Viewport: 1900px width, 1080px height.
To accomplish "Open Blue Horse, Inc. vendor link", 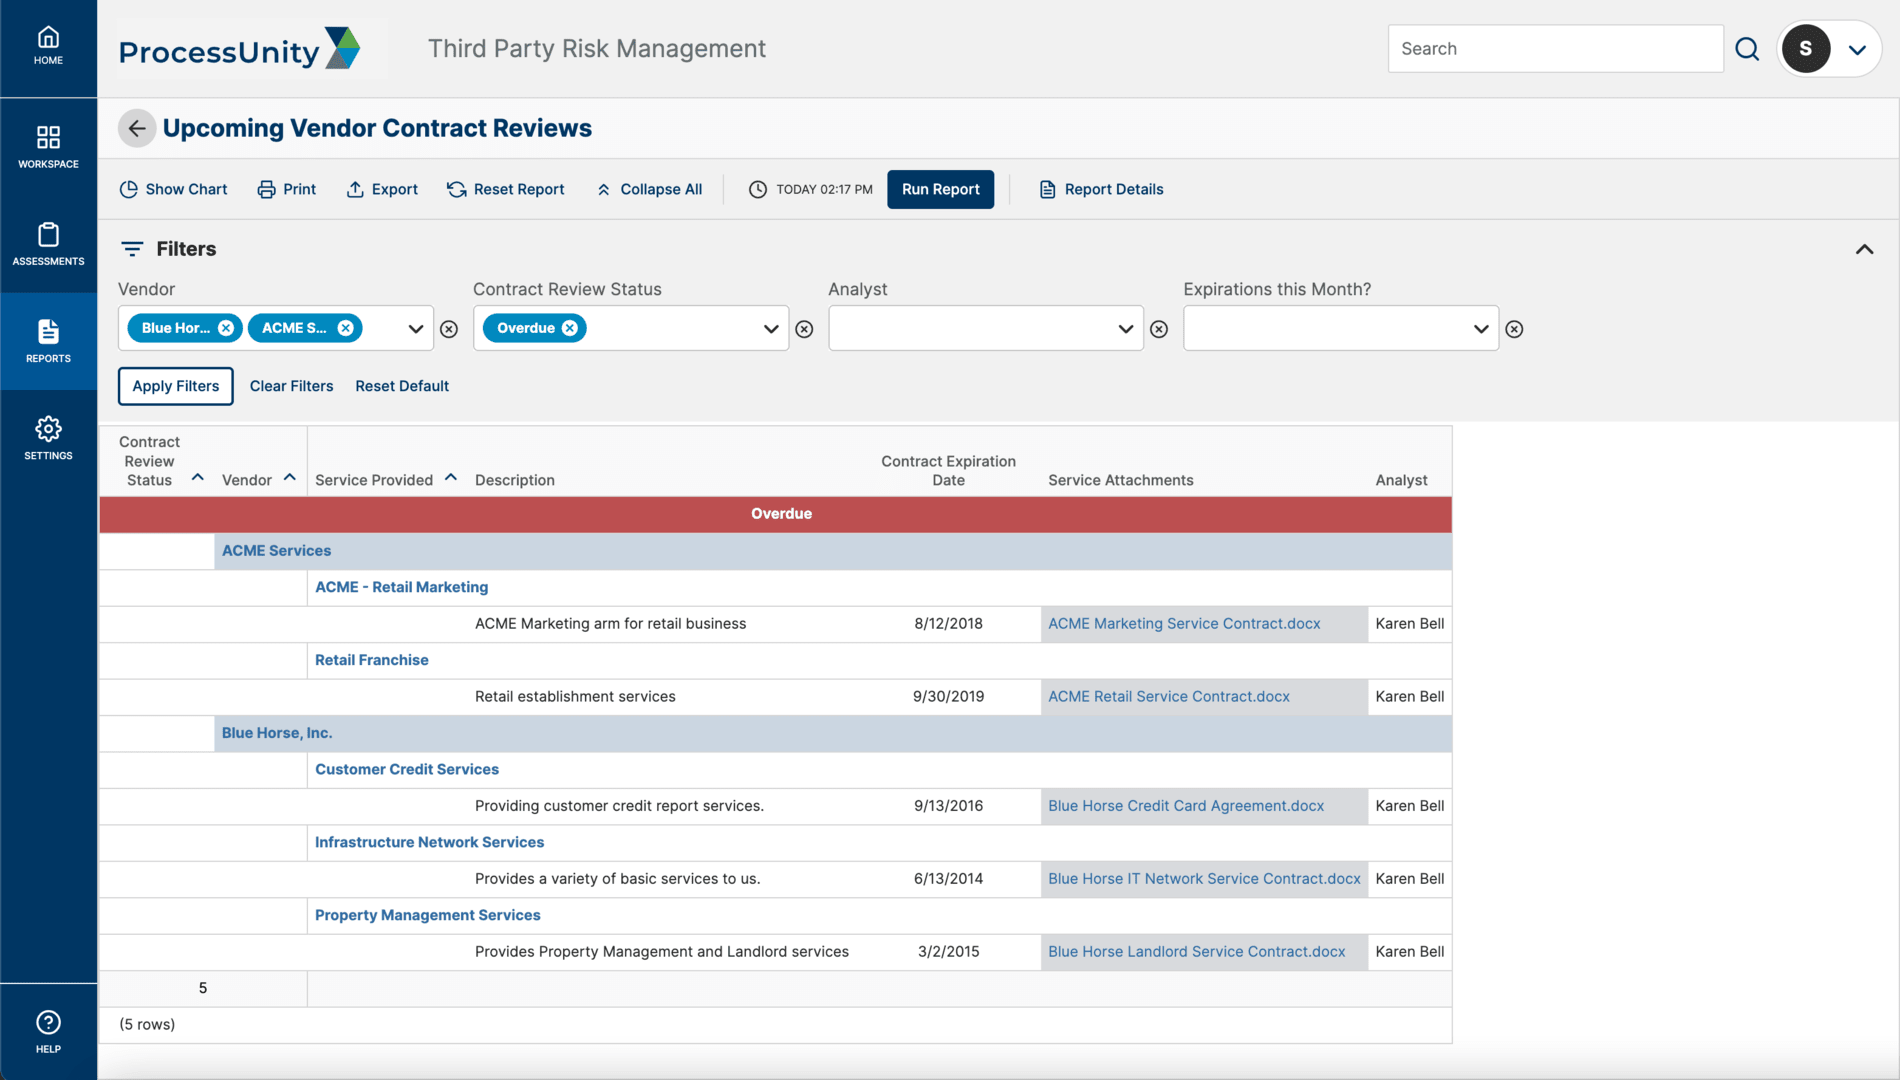I will [277, 733].
